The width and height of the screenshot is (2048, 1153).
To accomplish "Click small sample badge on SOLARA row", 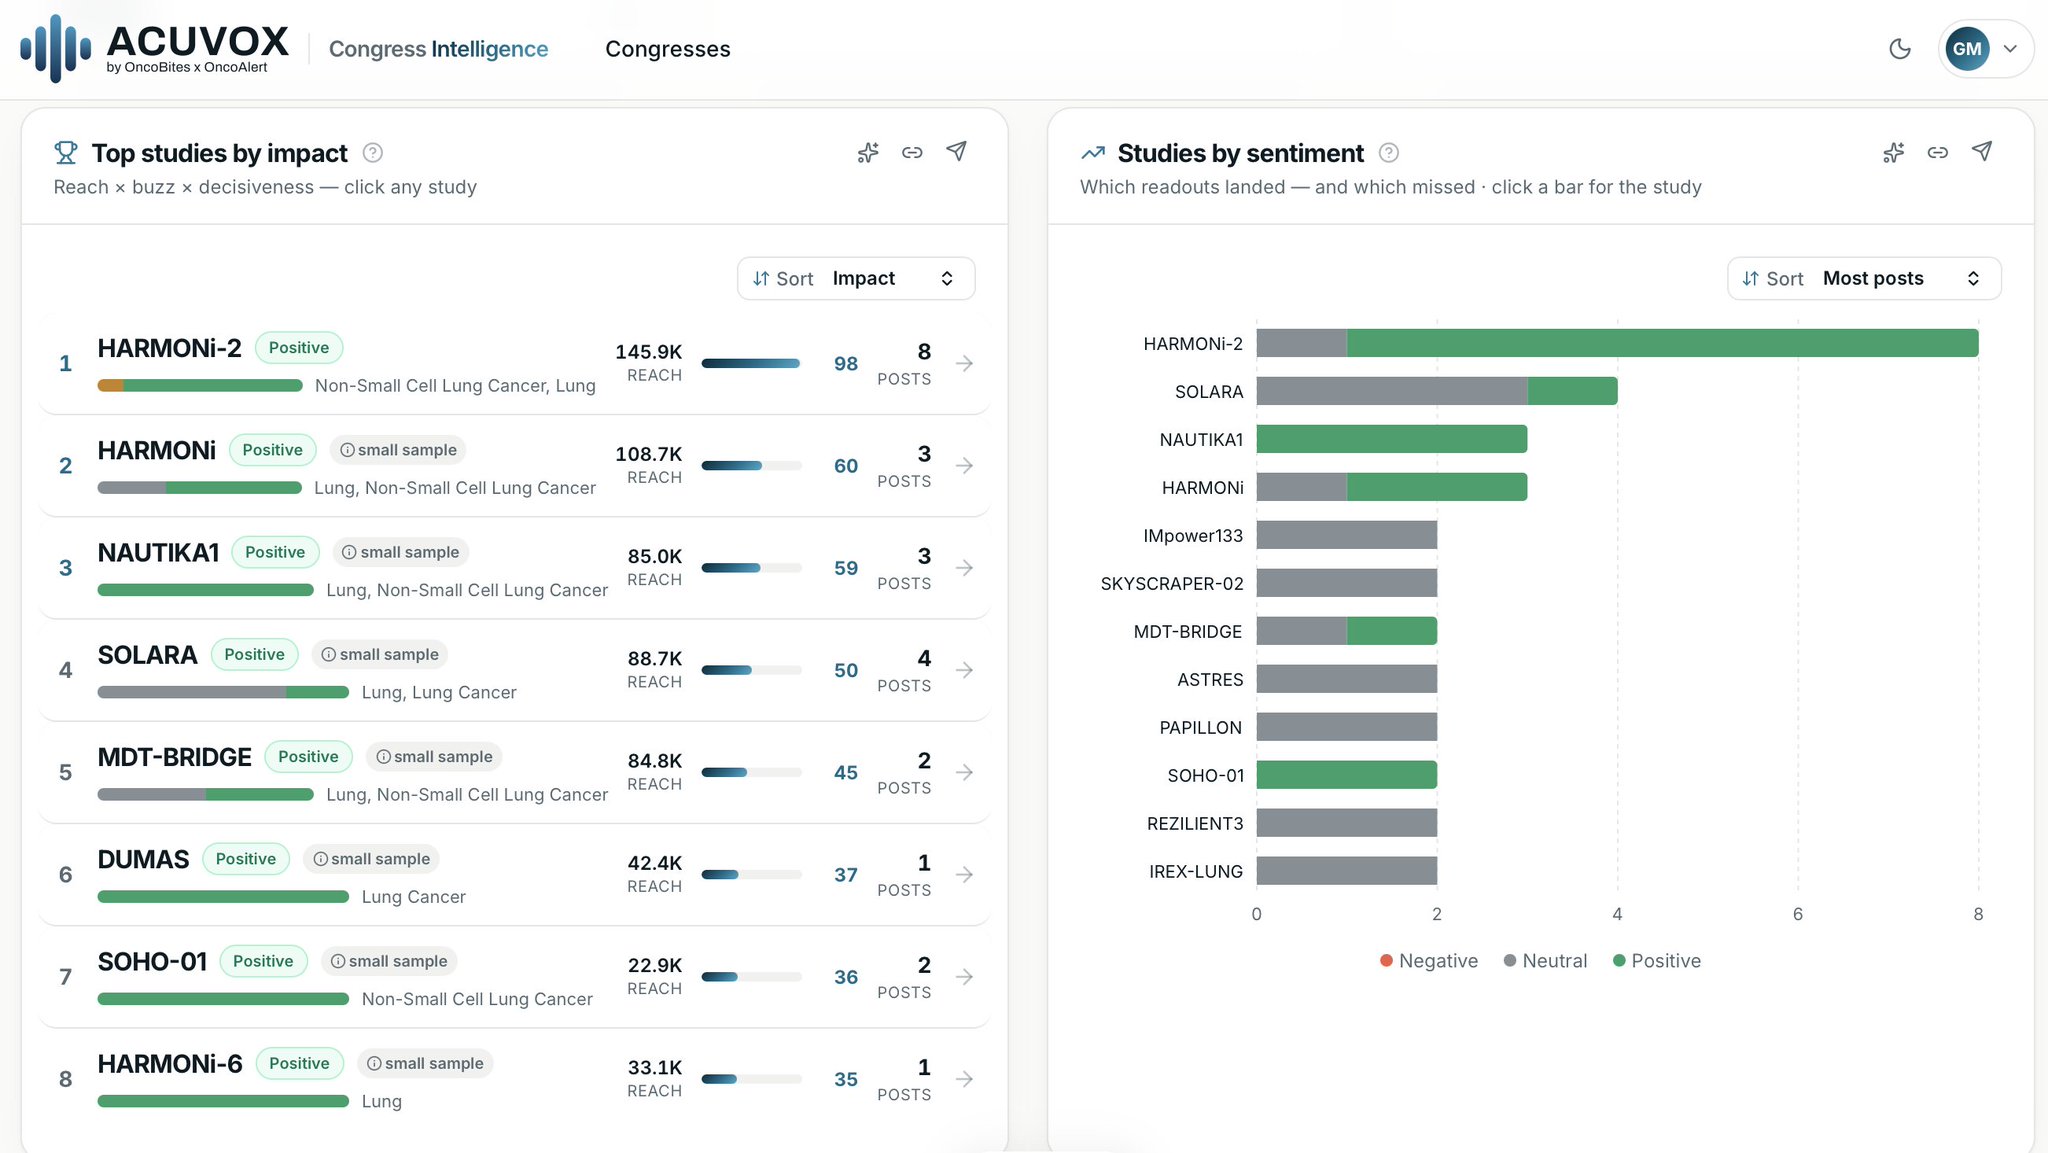I will click(x=379, y=654).
